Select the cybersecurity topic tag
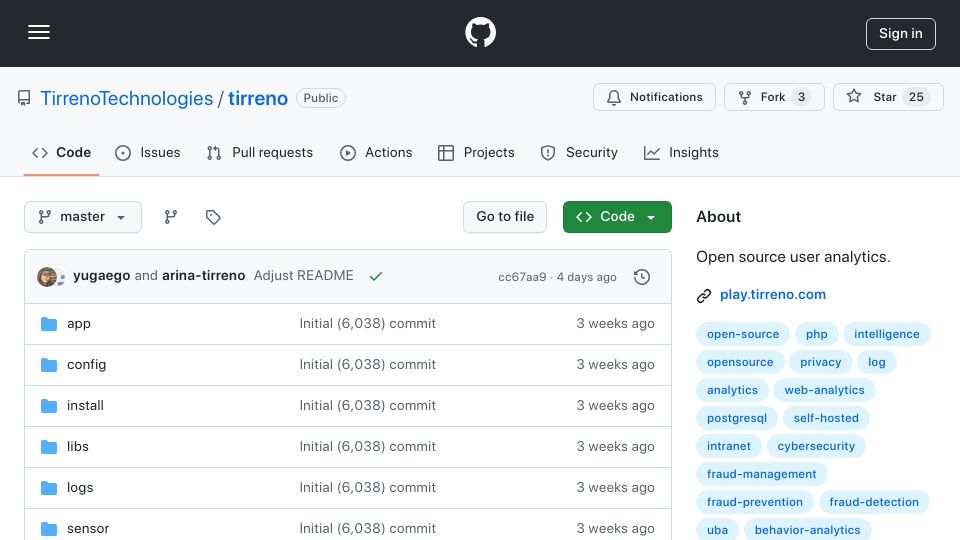The height and width of the screenshot is (540, 960). pos(816,447)
